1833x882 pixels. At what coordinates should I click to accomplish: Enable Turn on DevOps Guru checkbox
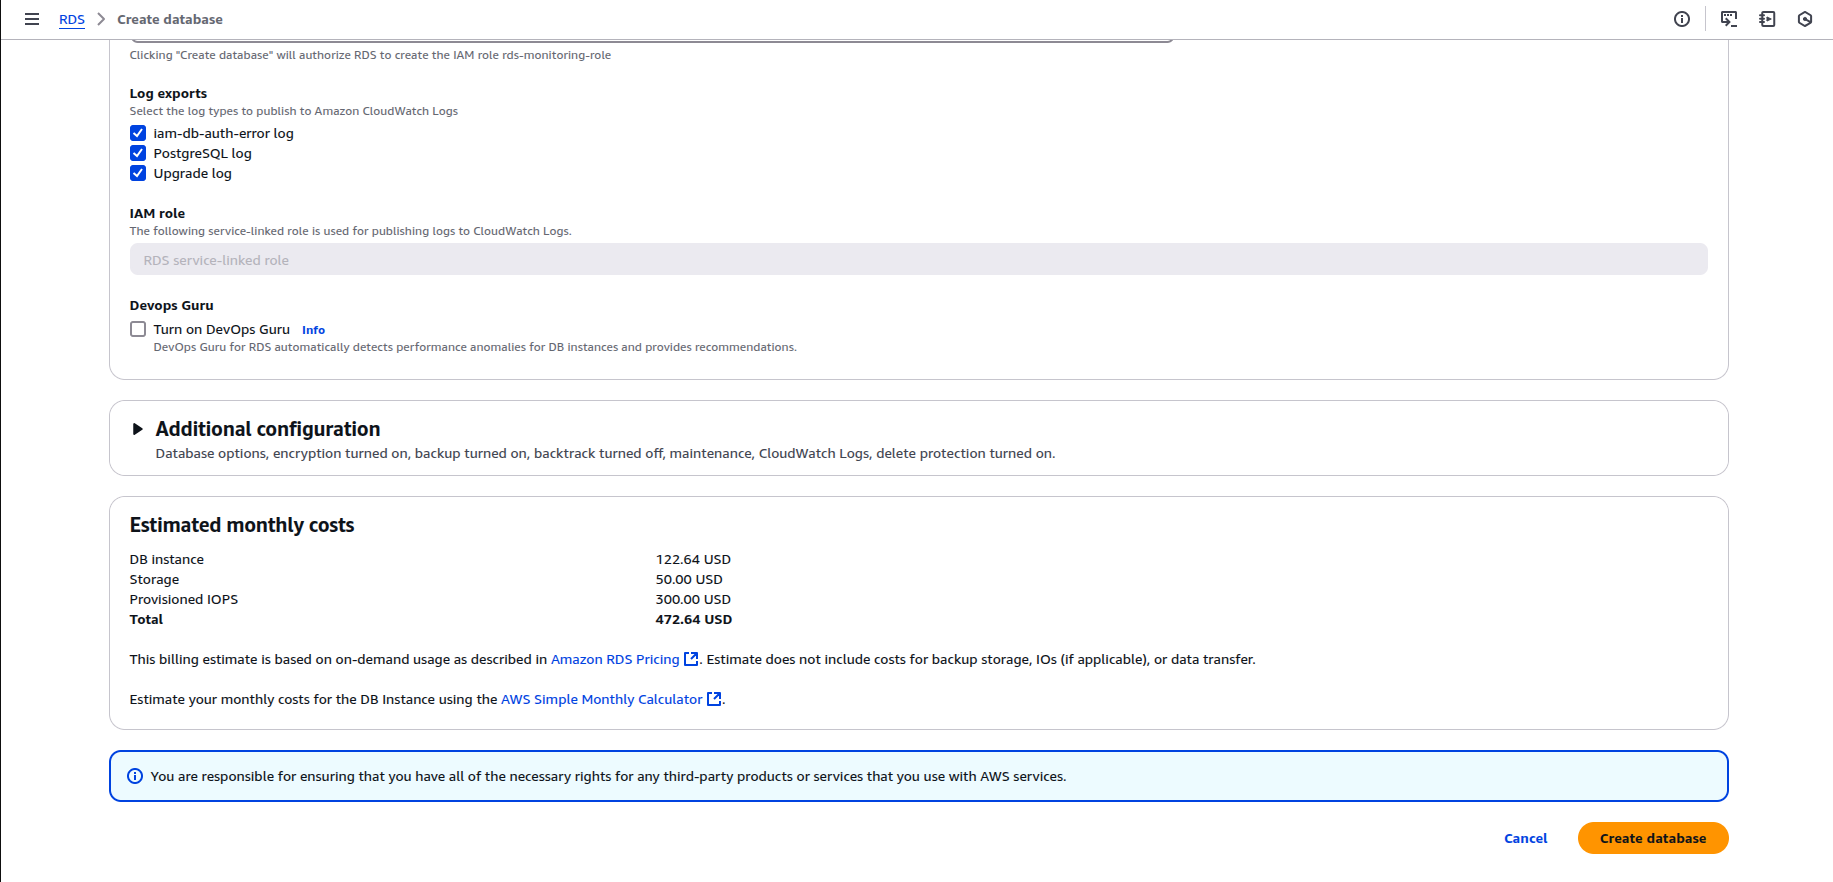138,329
